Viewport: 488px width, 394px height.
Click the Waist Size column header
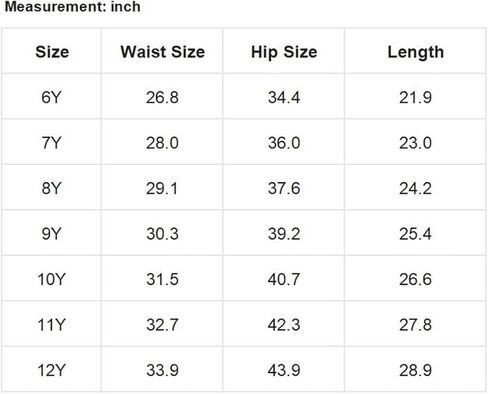click(162, 52)
